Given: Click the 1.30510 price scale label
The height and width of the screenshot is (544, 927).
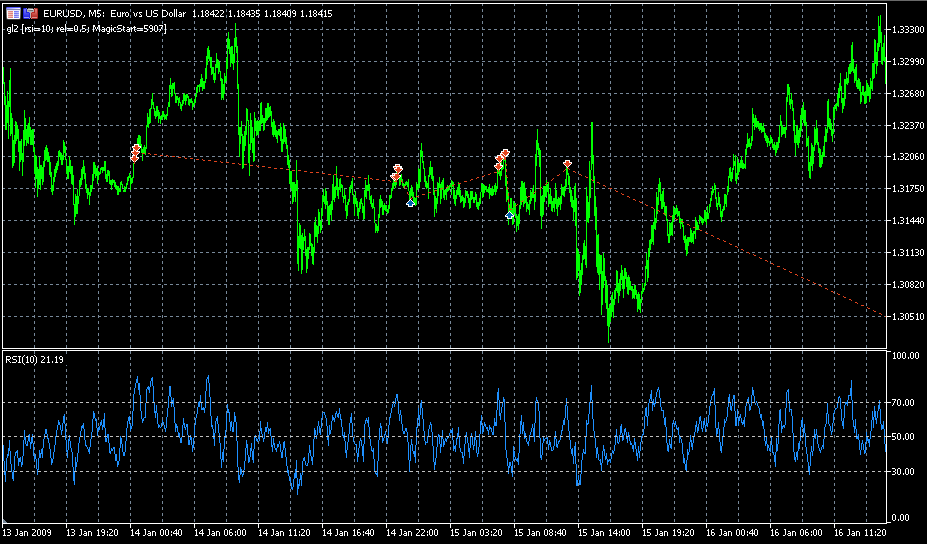Looking at the screenshot, I should pyautogui.click(x=908, y=317).
